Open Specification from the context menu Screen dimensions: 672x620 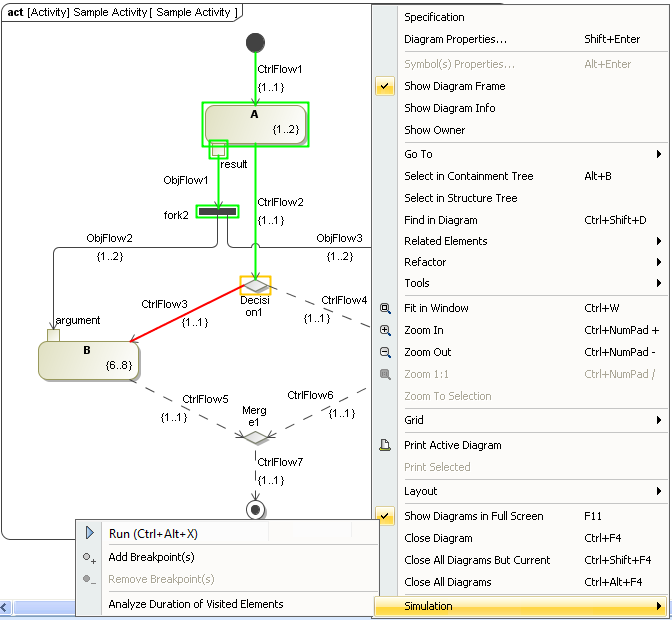(x=434, y=17)
